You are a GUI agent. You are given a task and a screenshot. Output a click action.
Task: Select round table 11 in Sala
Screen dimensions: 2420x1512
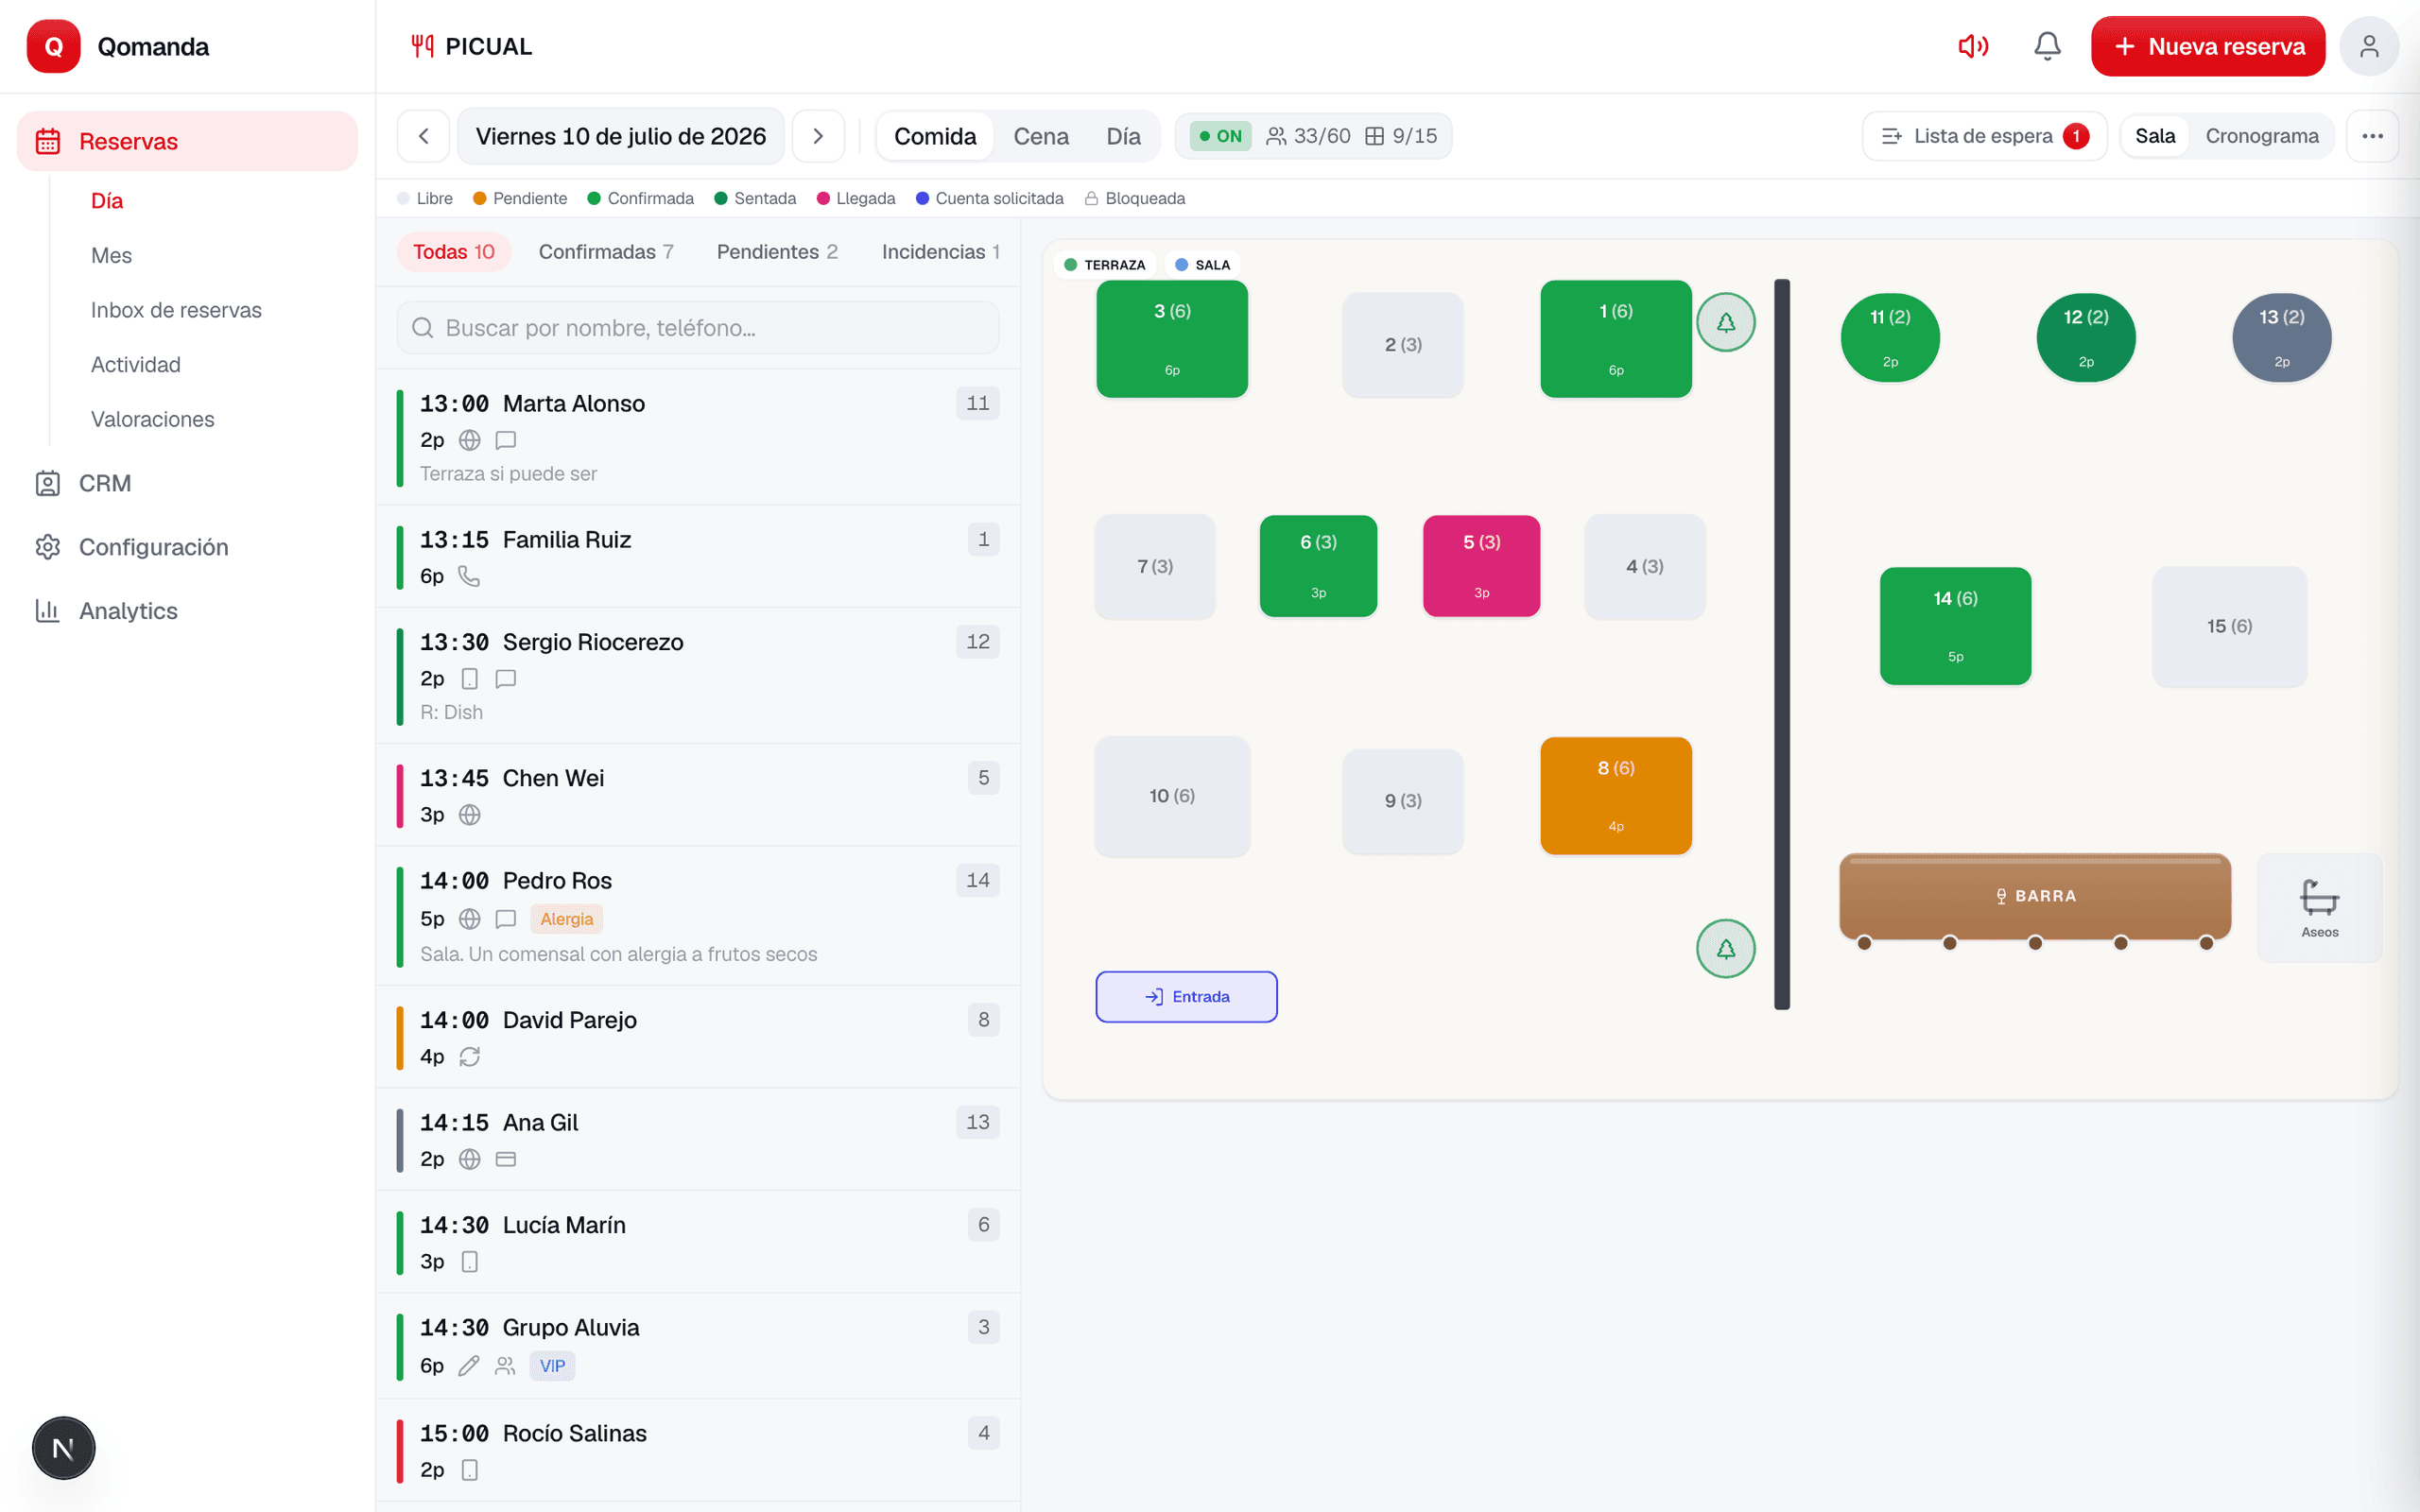[x=1890, y=337]
